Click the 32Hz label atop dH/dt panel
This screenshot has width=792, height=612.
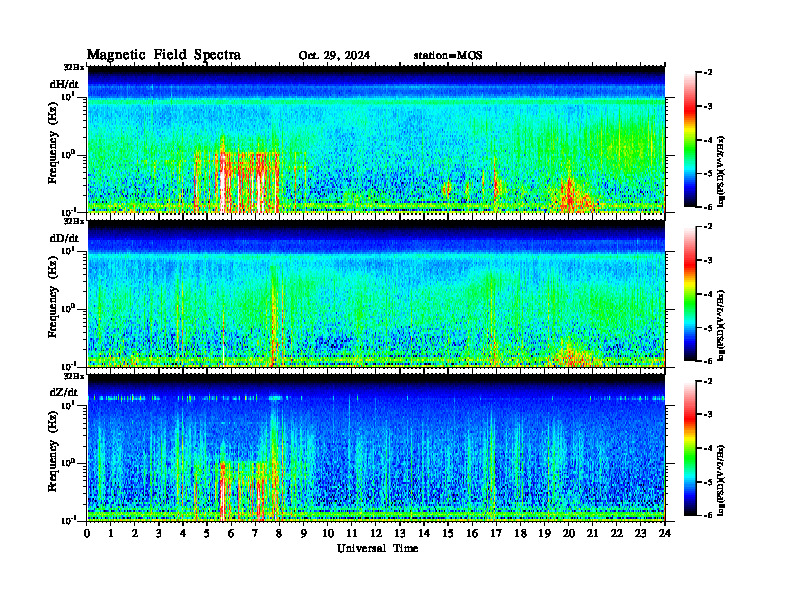click(74, 67)
